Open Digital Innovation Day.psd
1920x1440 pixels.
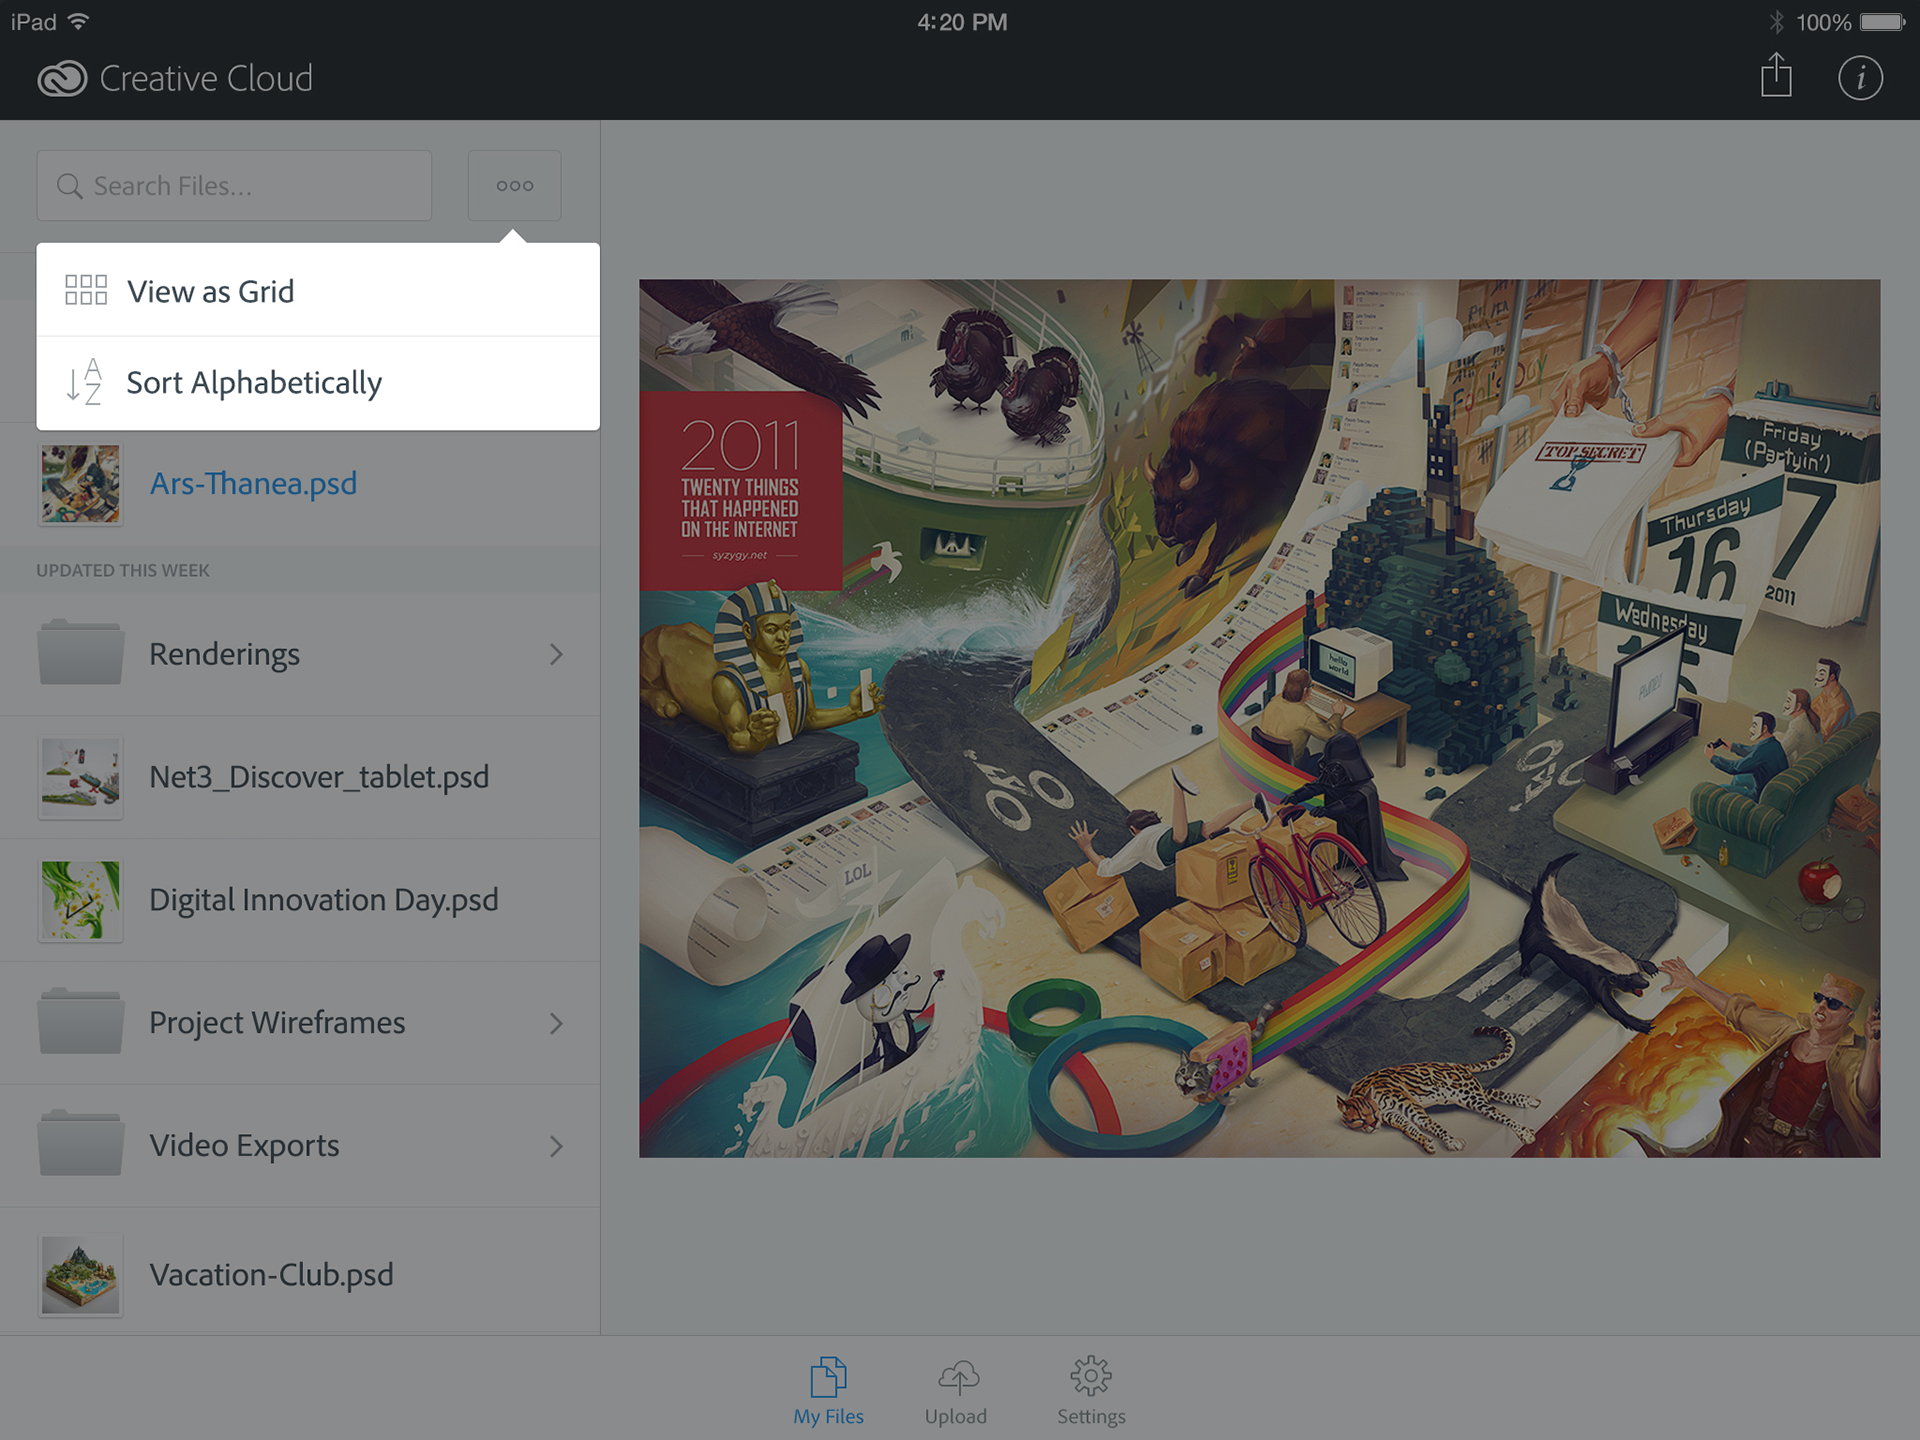pos(300,900)
